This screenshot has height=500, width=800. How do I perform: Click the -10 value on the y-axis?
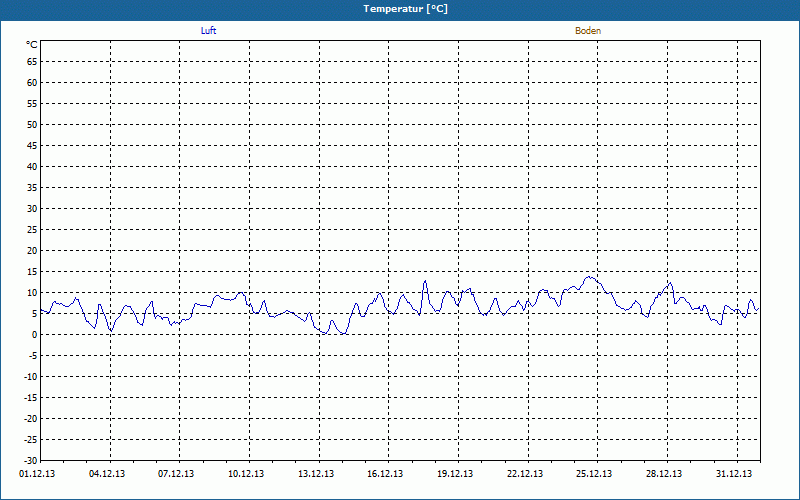tap(30, 377)
